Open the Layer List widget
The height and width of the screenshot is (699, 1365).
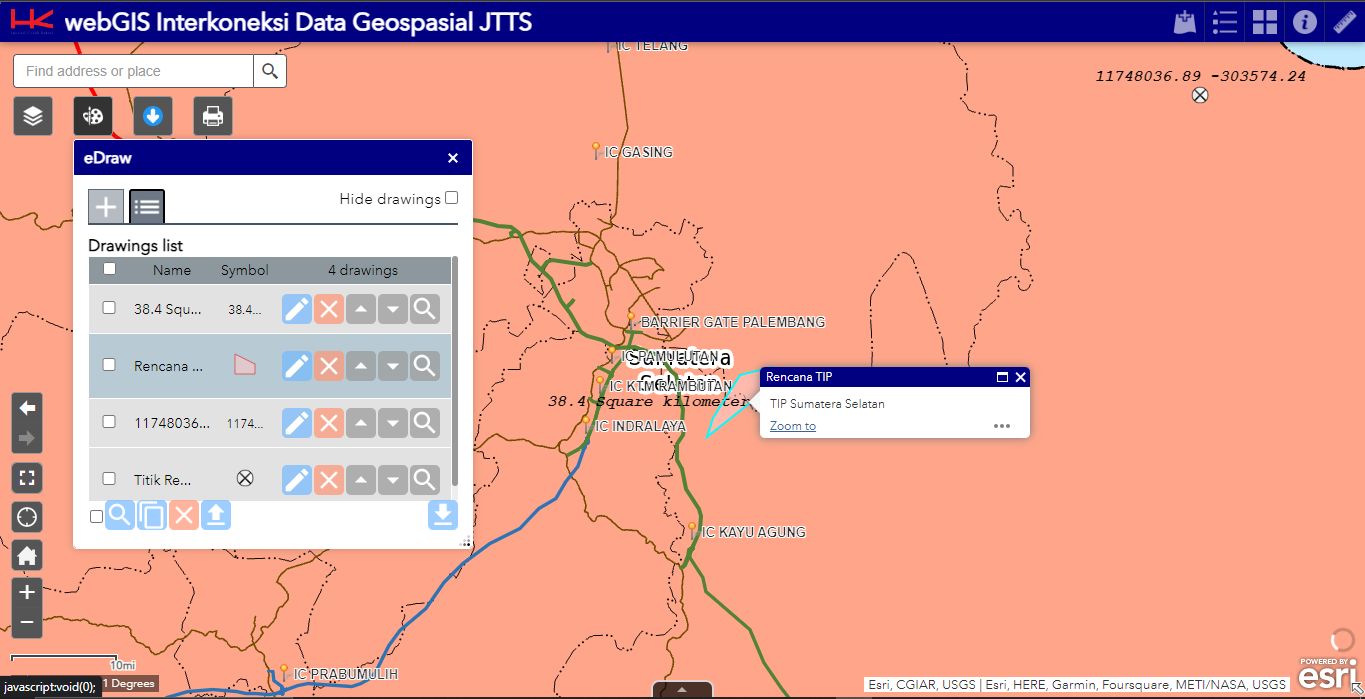(33, 116)
